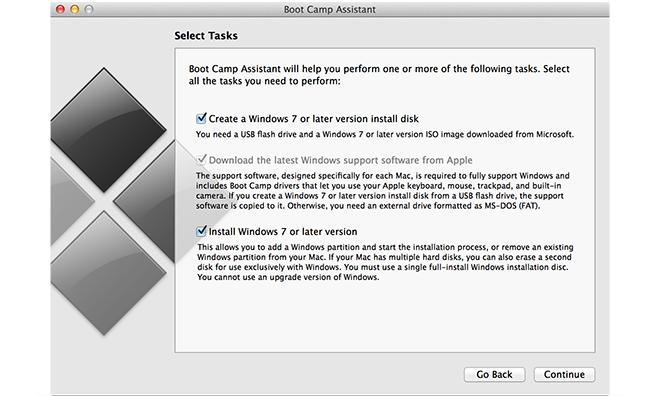Minimize window with the yellow button
This screenshot has height=396, width=660.
click(75, 9)
